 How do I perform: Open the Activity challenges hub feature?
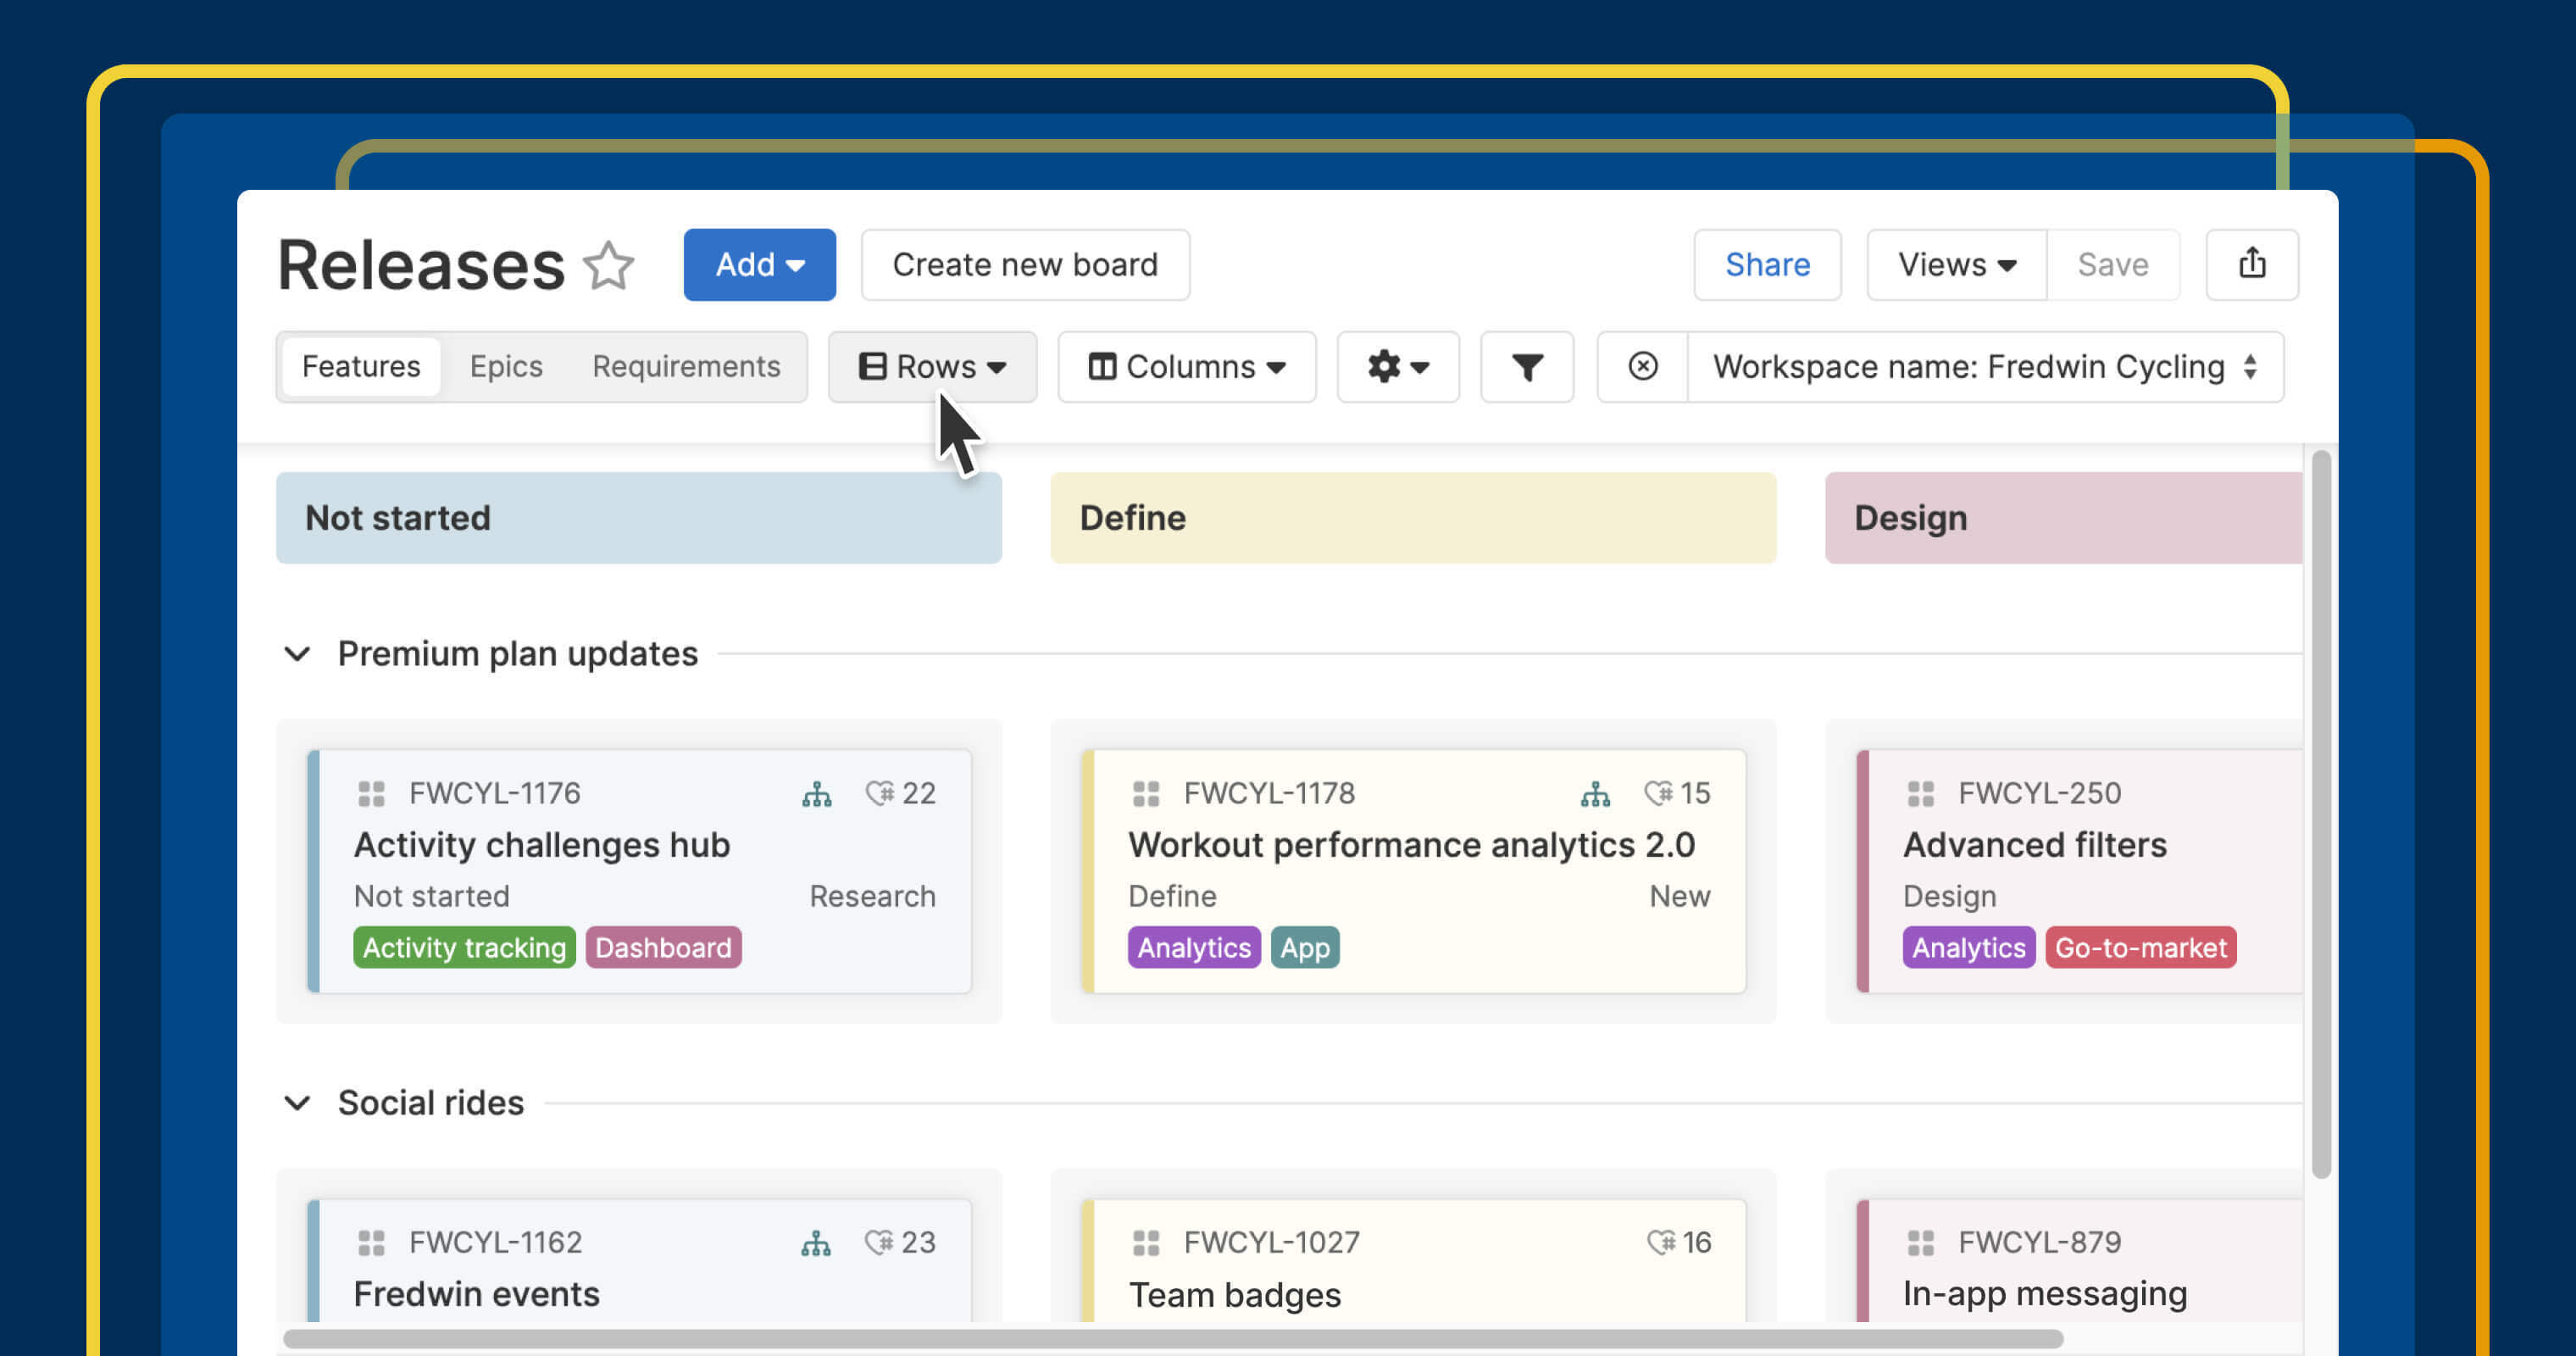tap(541, 845)
